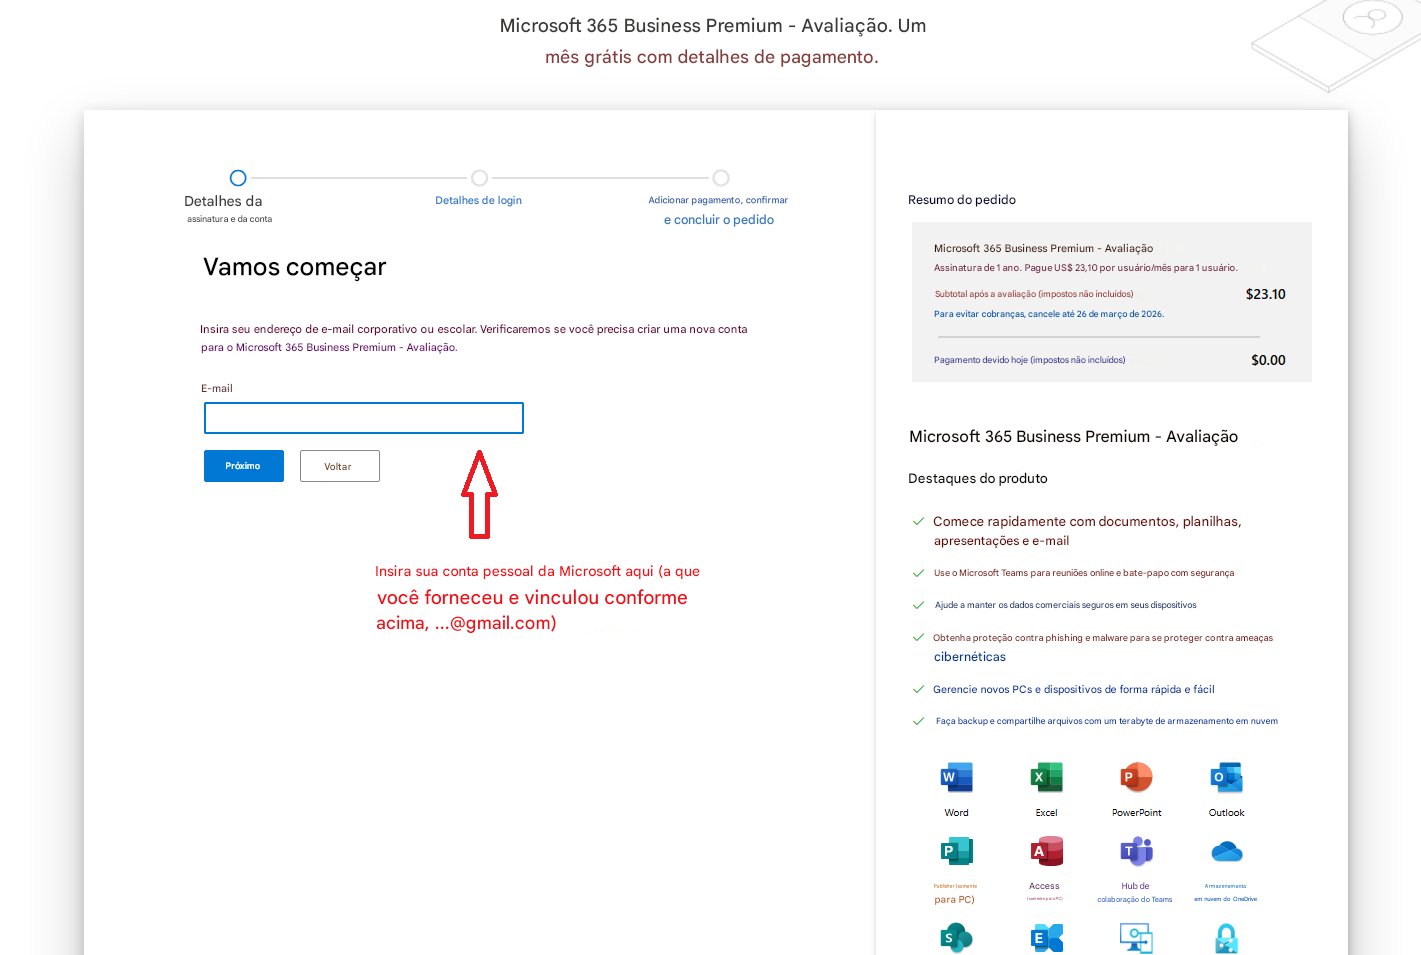Click the 'Vamos começar' heading
Image resolution: width=1421 pixels, height=955 pixels.
pos(295,267)
